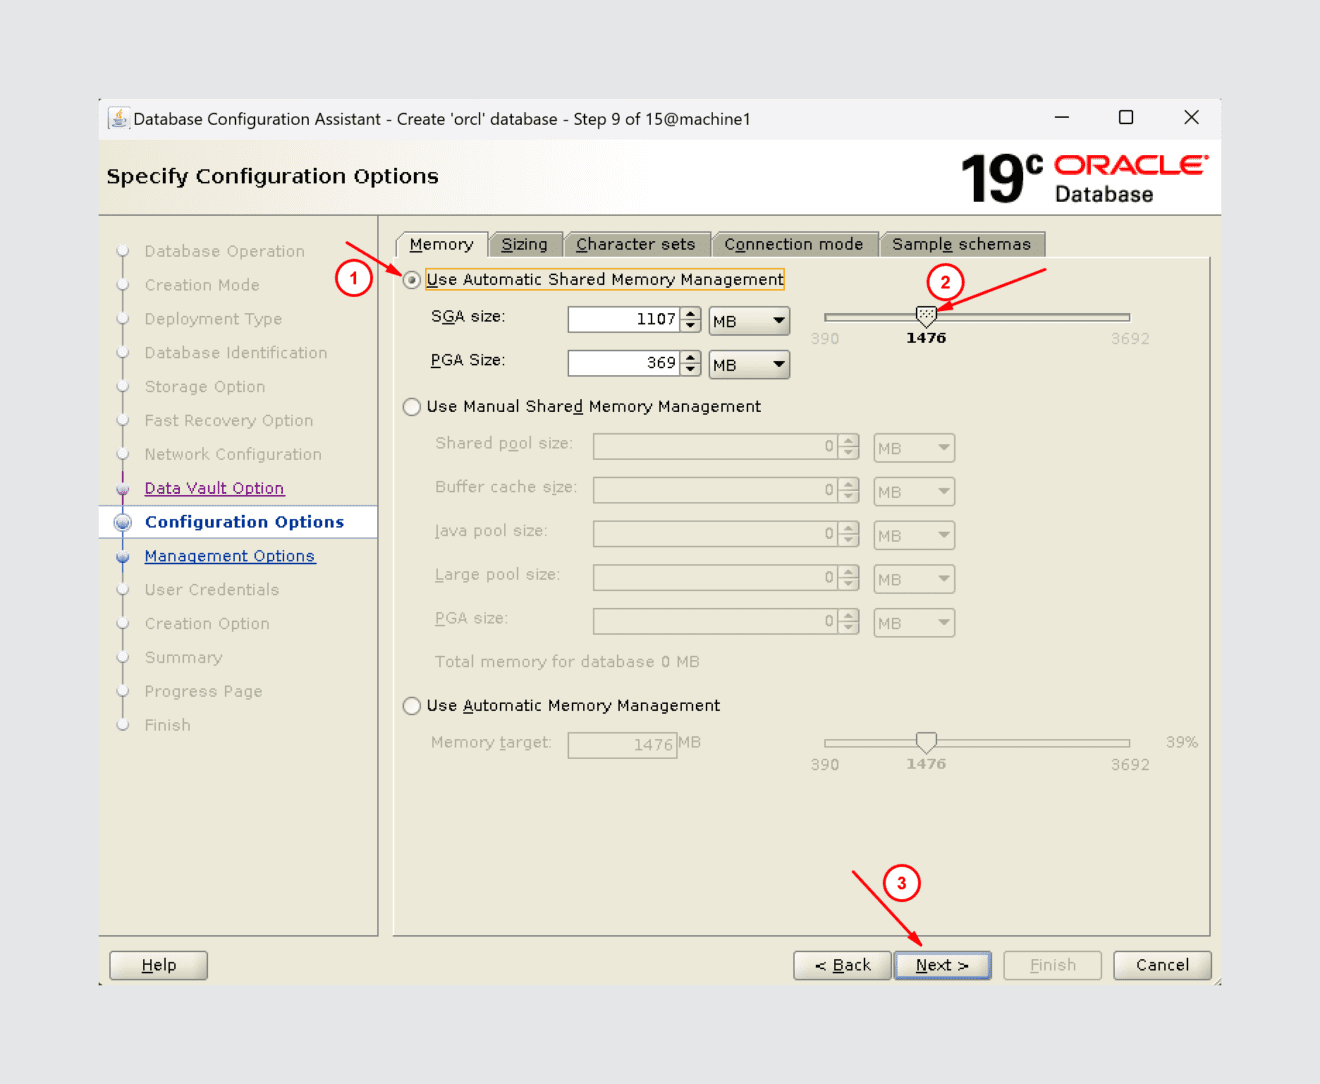Image resolution: width=1320 pixels, height=1084 pixels.
Task: Increase SGA size with the up spinner arrow
Action: (x=691, y=314)
